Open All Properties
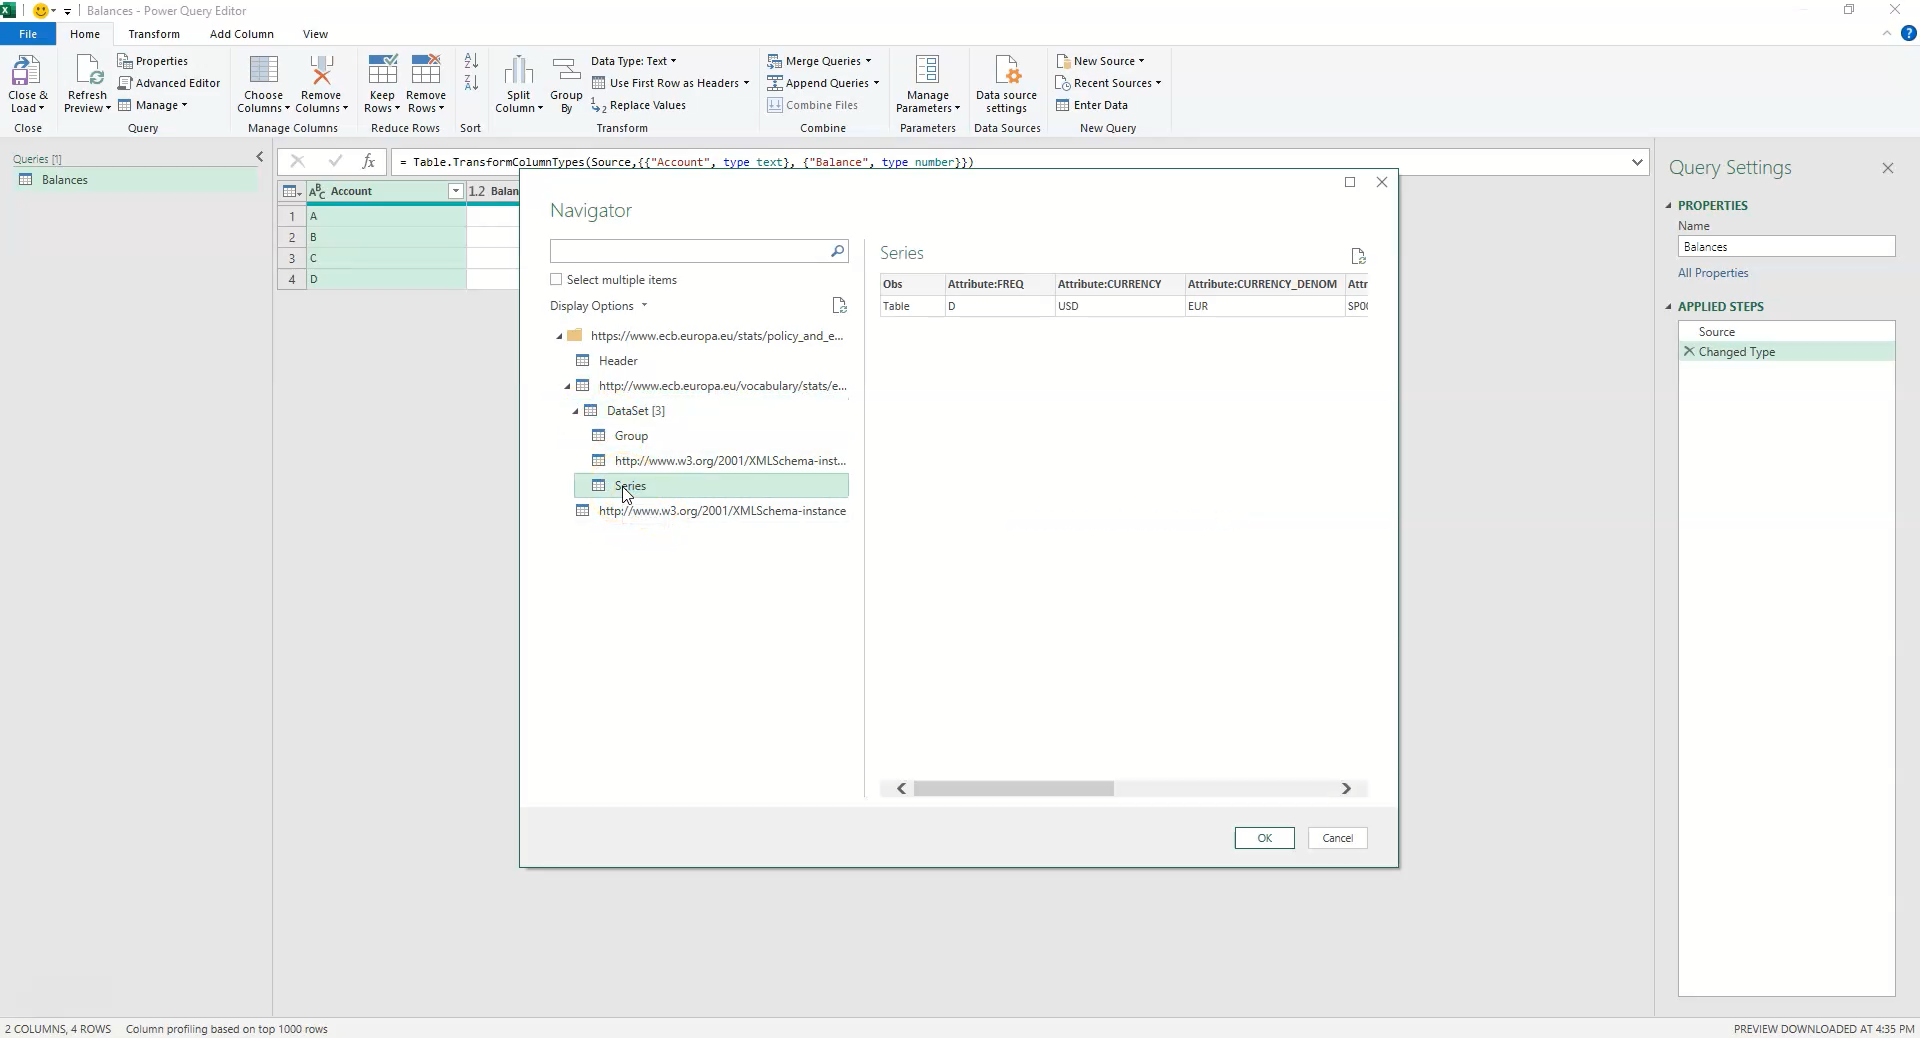This screenshot has width=1920, height=1038. pos(1713,272)
